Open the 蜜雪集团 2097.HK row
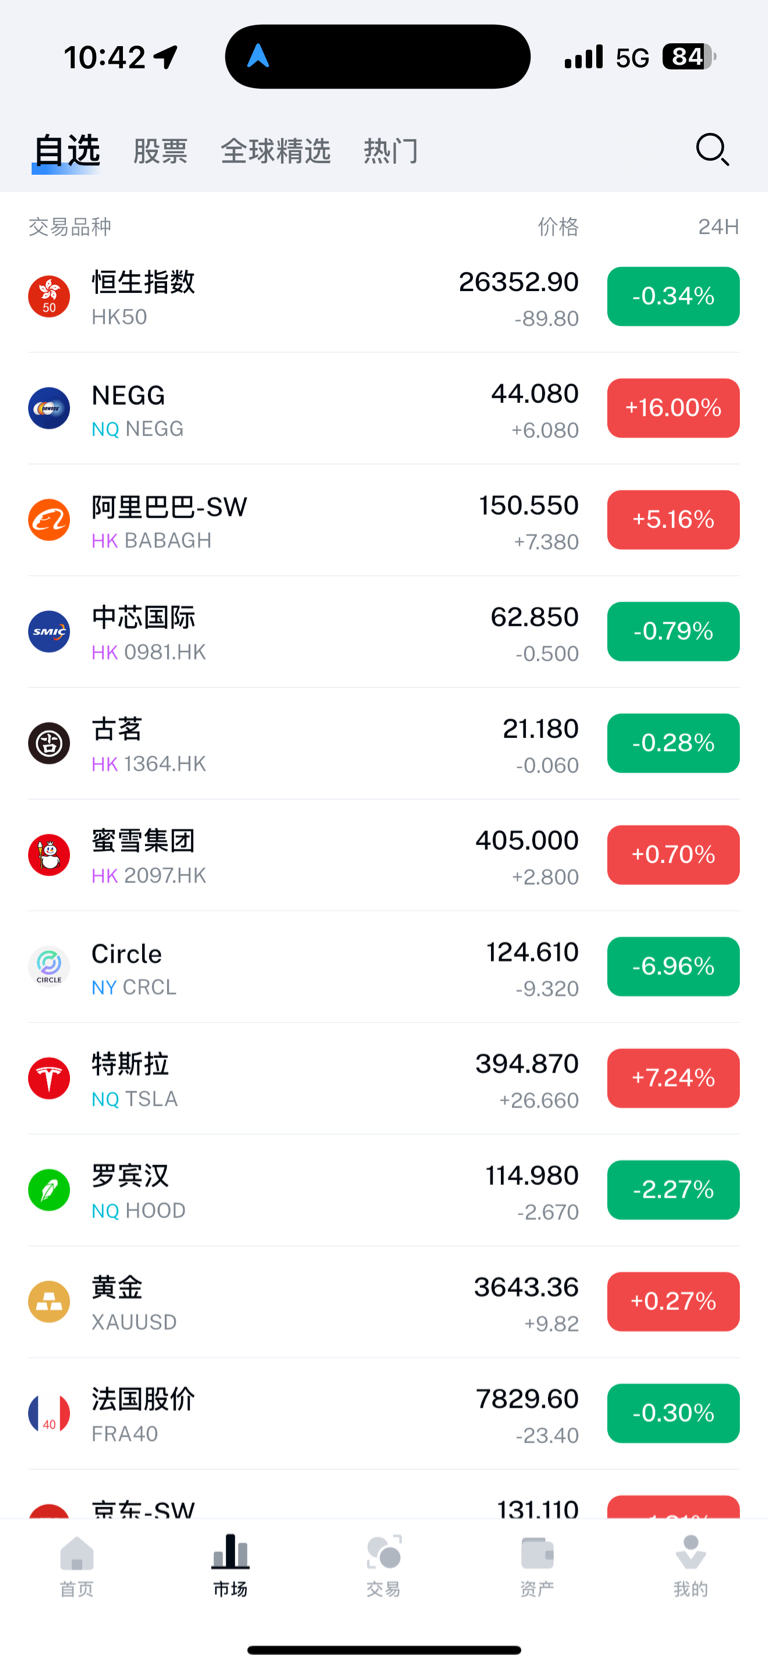The image size is (768, 1669). (x=384, y=855)
